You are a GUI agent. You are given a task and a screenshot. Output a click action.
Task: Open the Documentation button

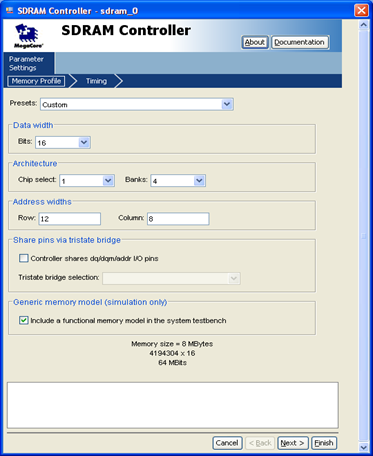(300, 42)
